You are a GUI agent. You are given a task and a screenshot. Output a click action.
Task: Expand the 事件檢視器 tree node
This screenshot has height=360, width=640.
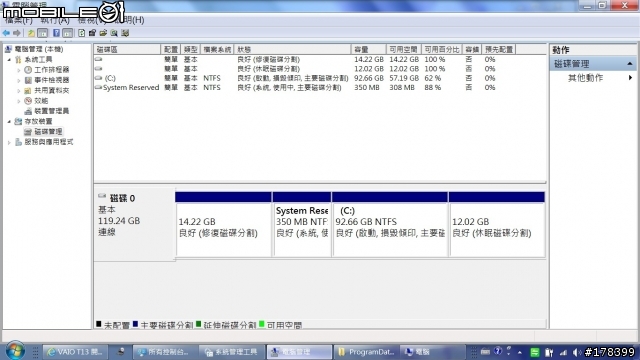click(x=19, y=80)
